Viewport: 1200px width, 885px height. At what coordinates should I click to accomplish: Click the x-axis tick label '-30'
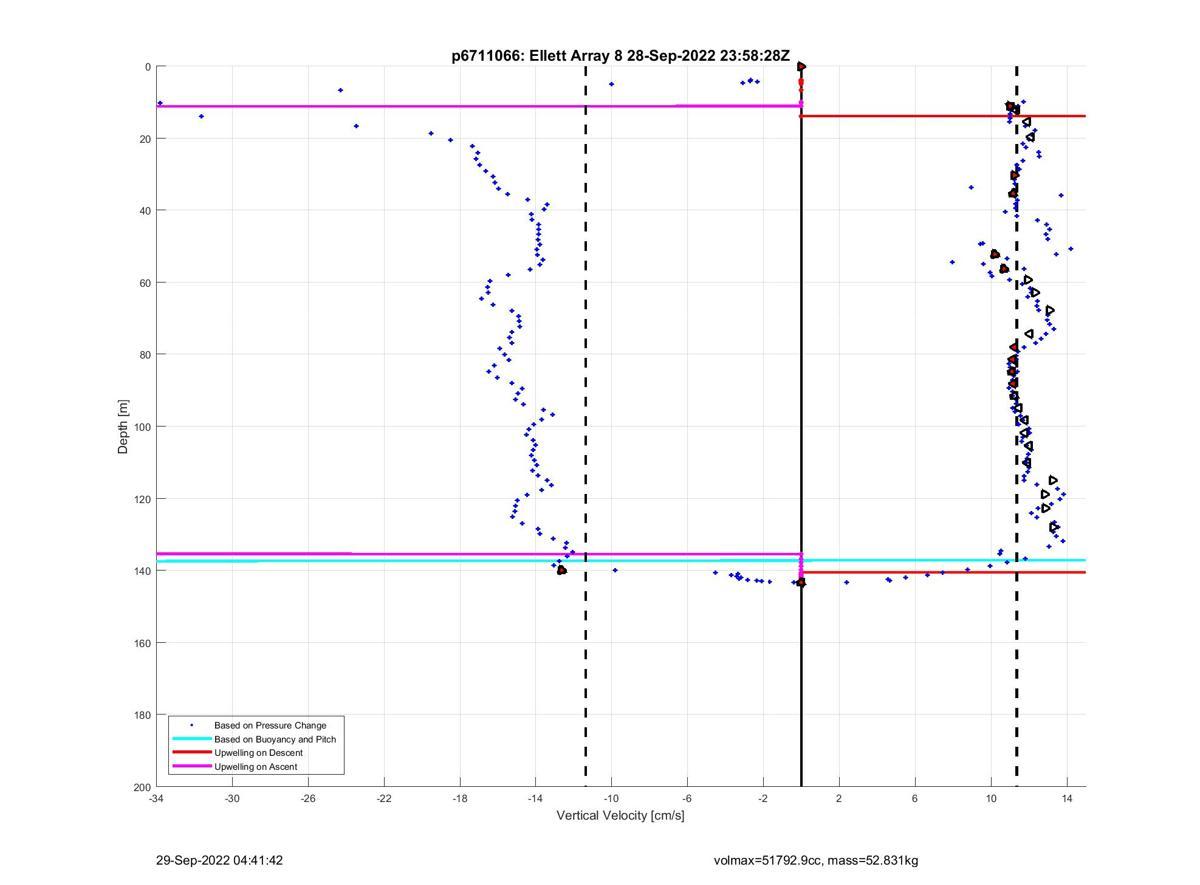[x=232, y=798]
